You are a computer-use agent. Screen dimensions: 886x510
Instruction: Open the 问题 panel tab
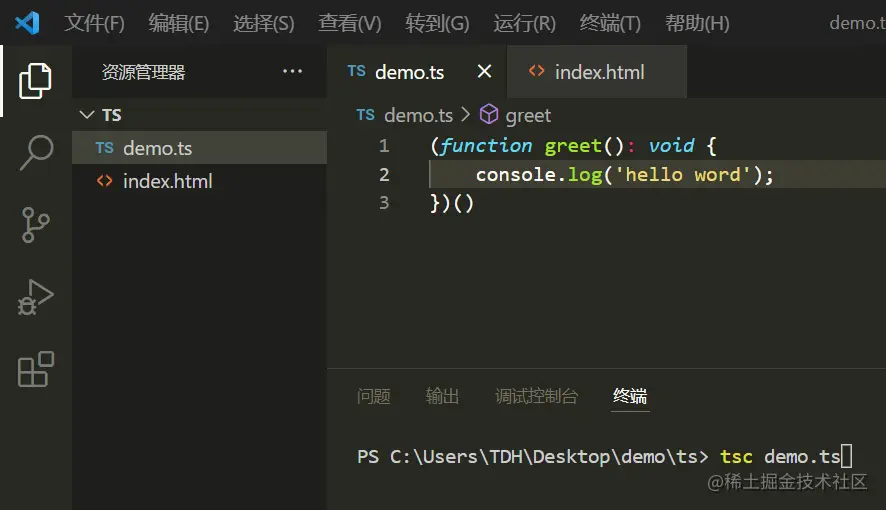pyautogui.click(x=373, y=396)
